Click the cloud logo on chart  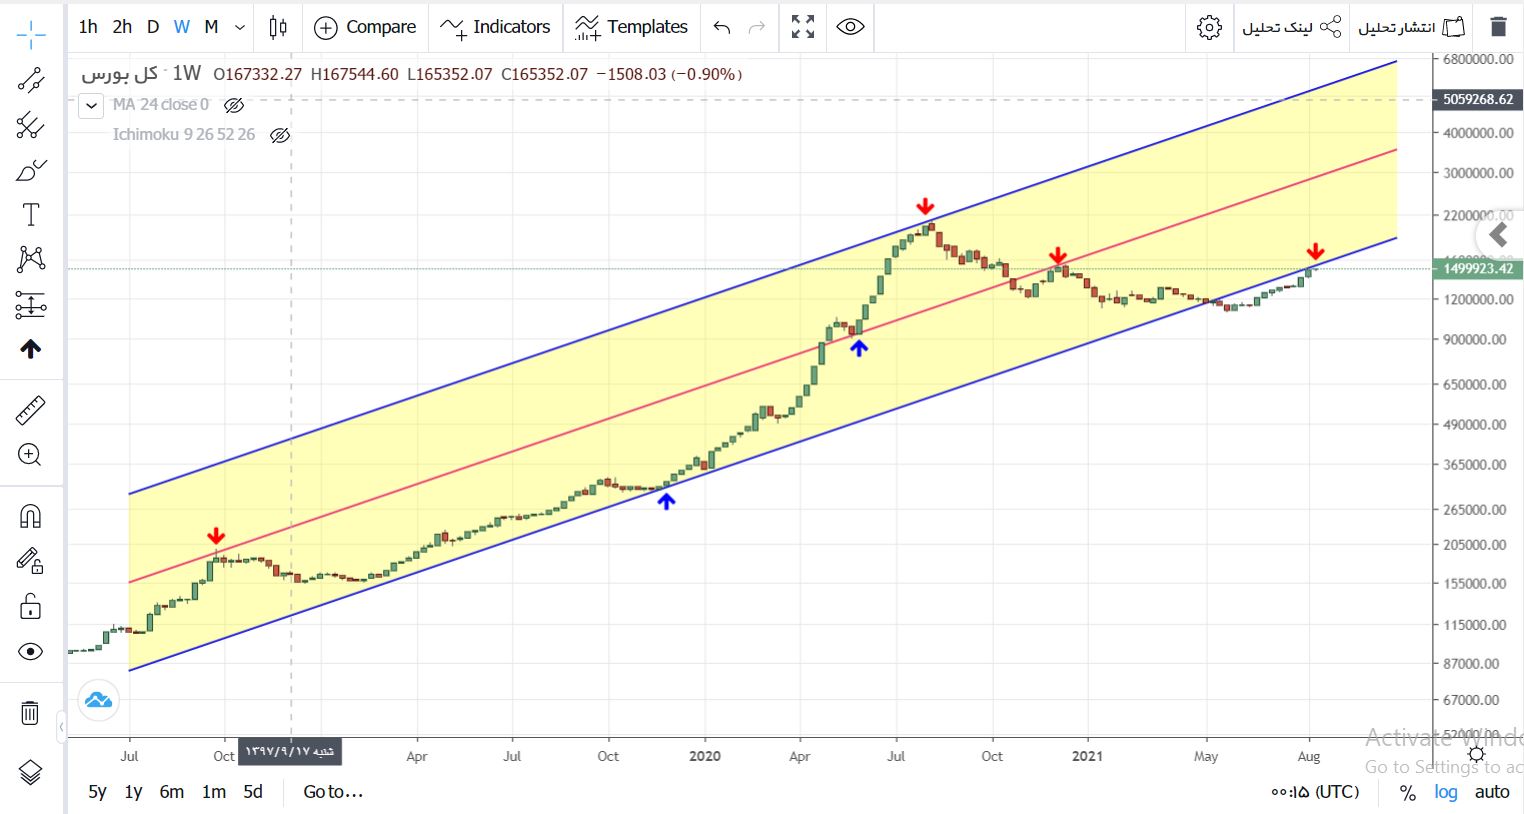tap(98, 700)
